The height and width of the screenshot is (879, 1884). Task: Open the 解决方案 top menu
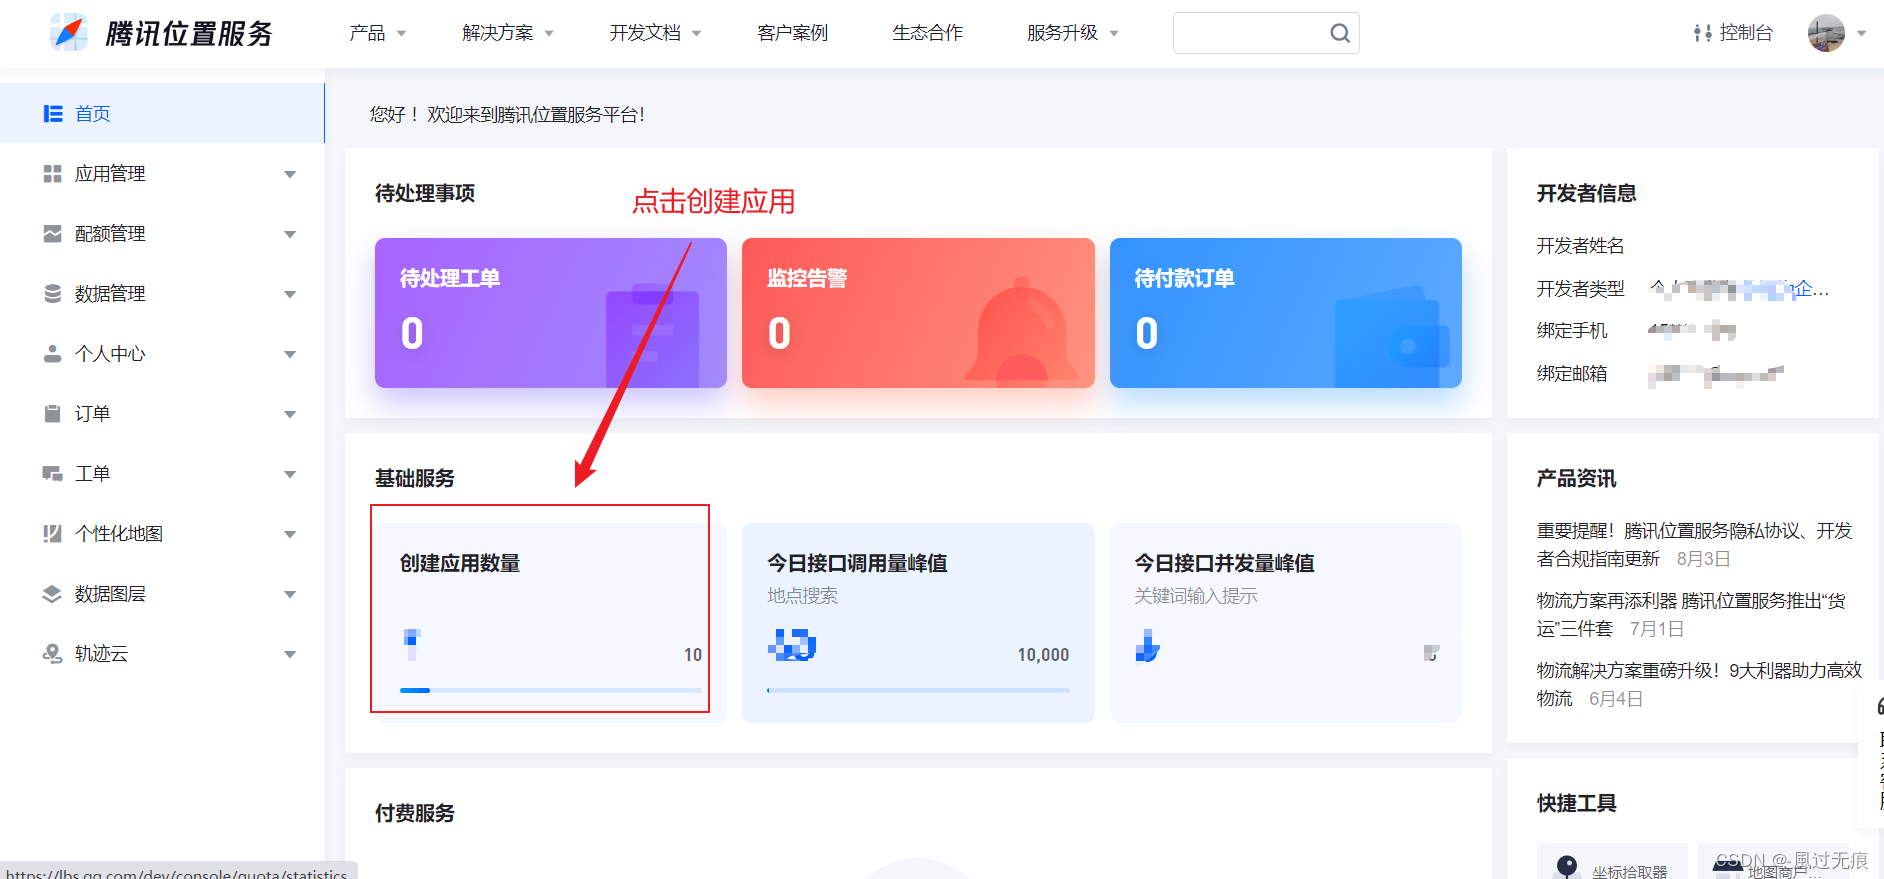point(508,33)
